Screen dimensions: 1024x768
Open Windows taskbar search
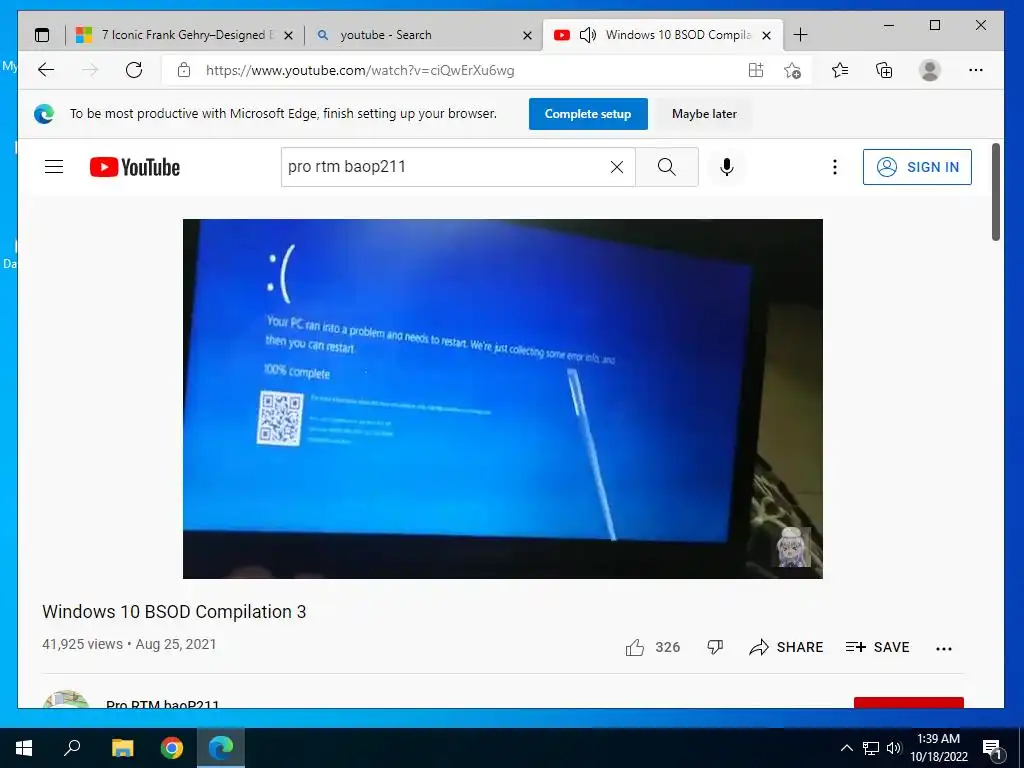[x=72, y=748]
